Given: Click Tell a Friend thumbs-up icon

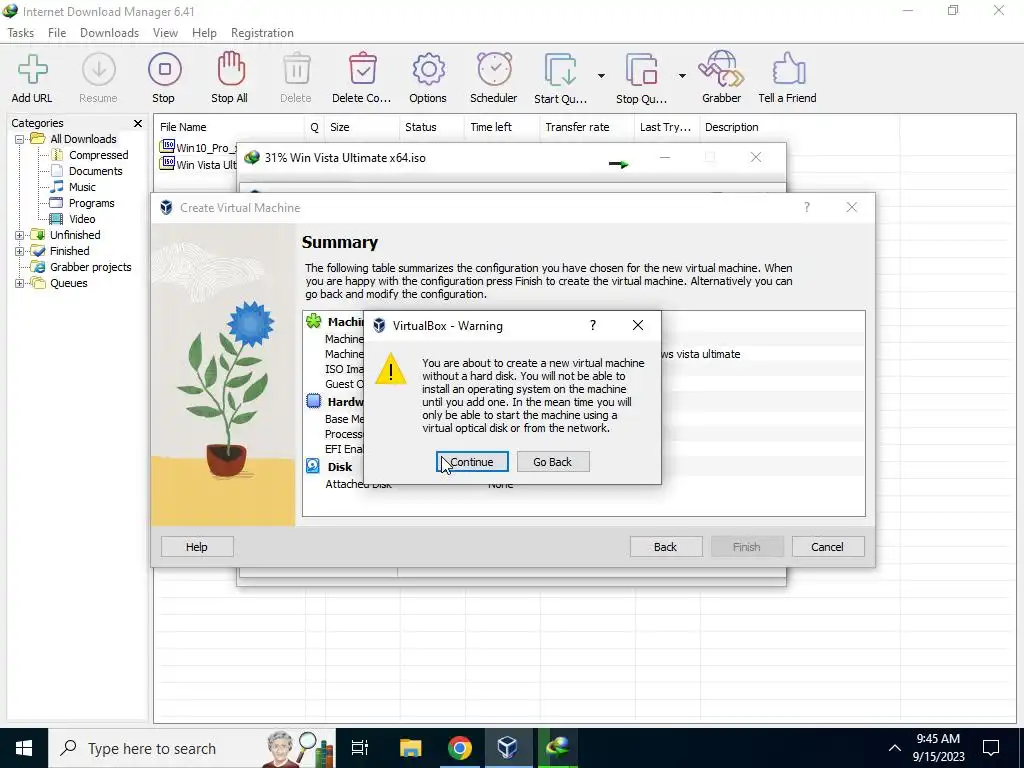Looking at the screenshot, I should [x=789, y=69].
